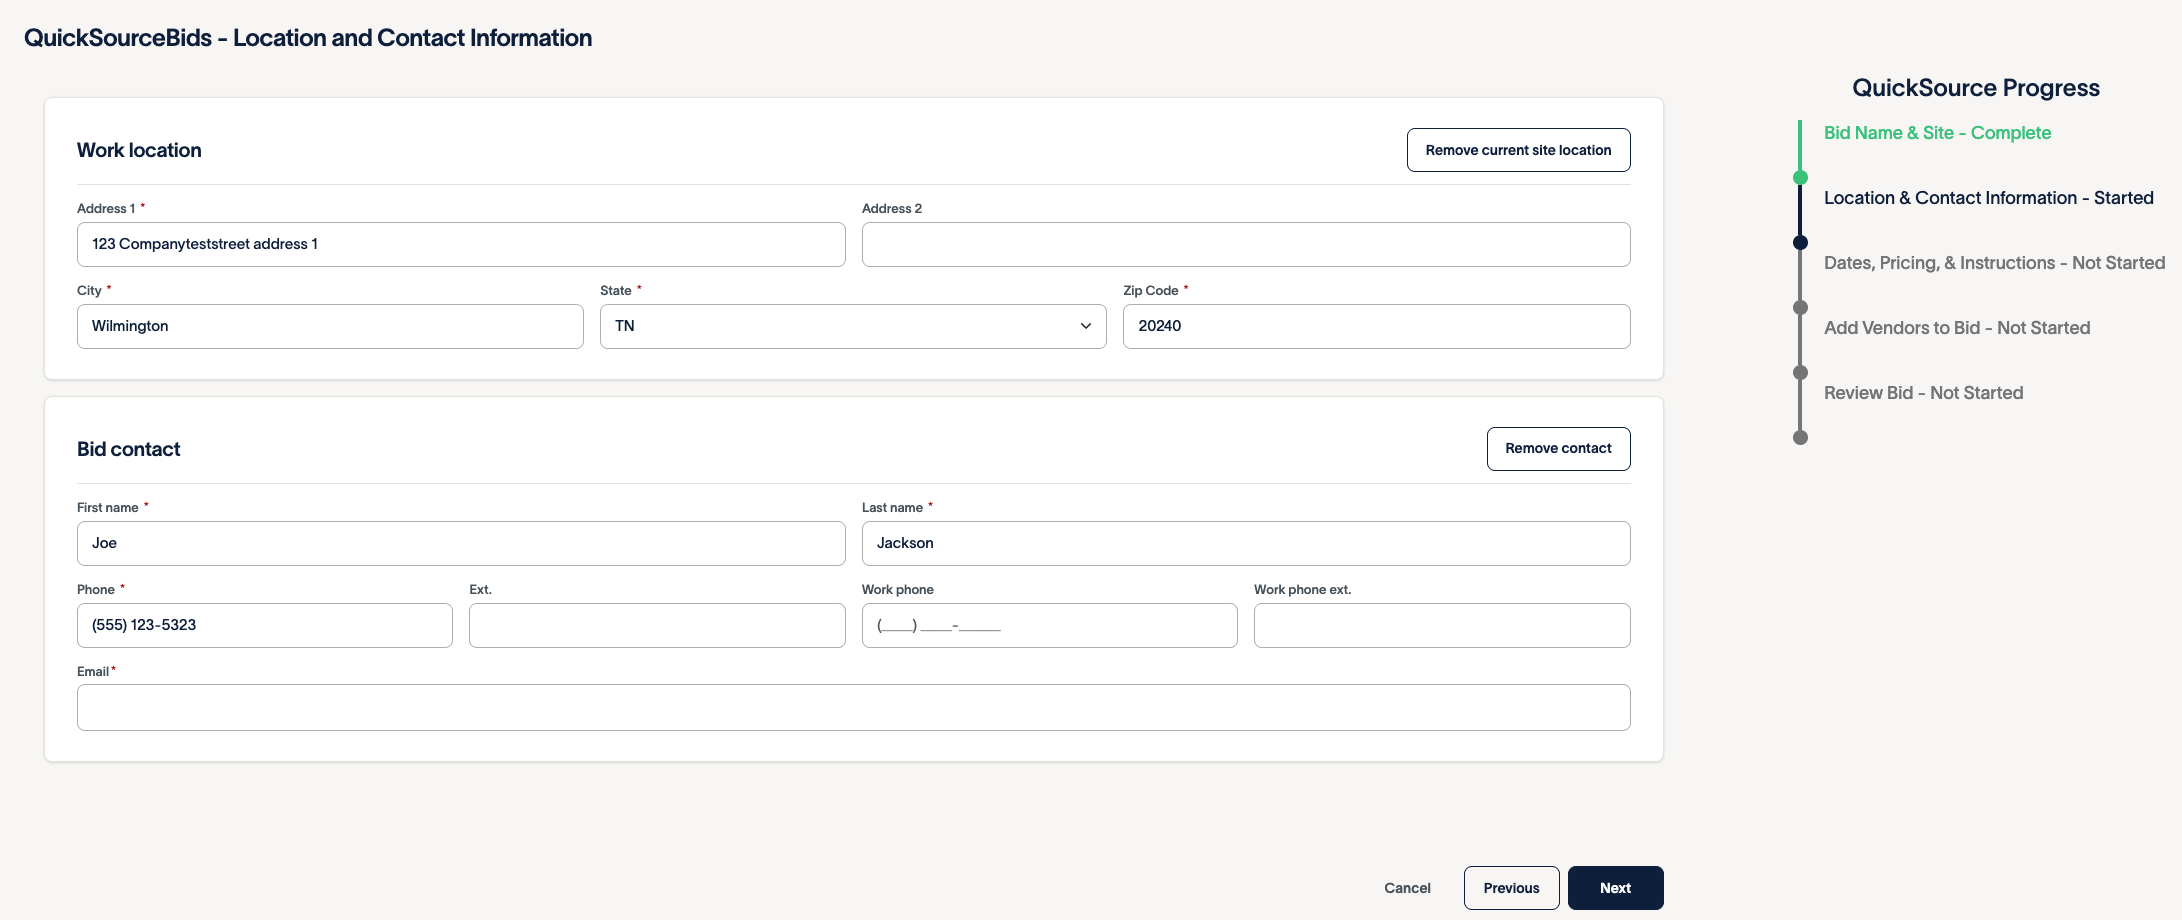Edit the Last name field with Jackson

1246,543
